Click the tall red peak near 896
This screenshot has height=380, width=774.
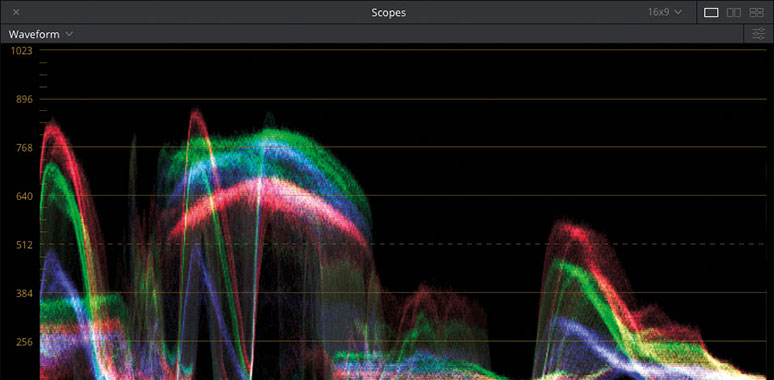(196, 120)
